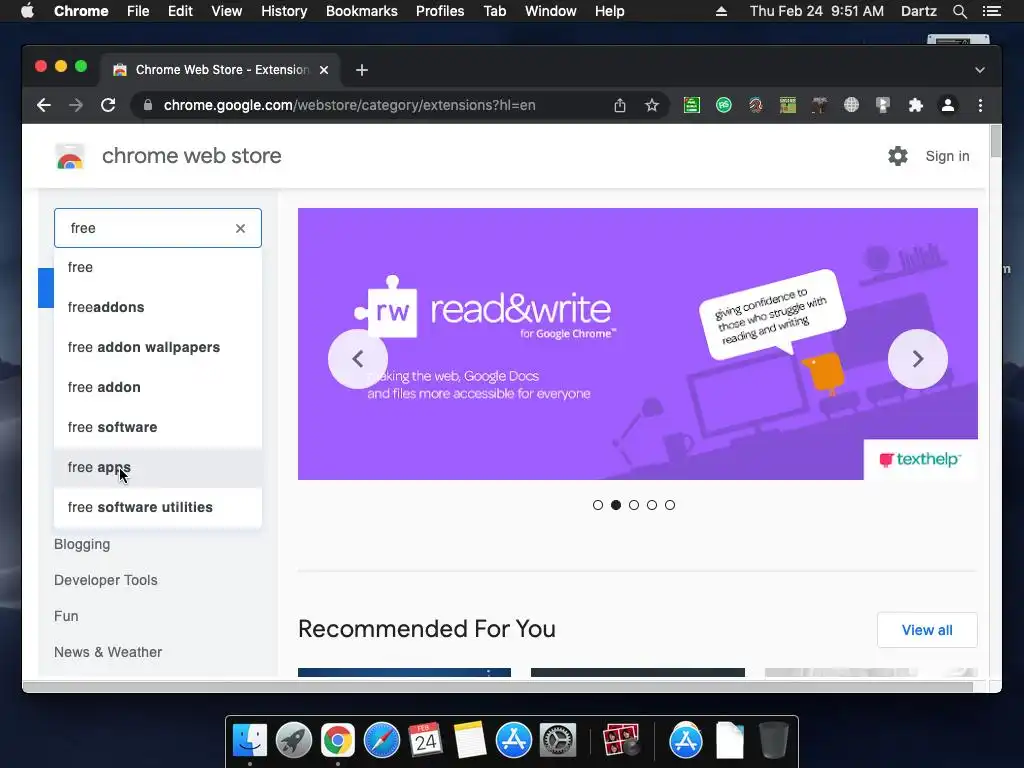The width and height of the screenshot is (1024, 768).
Task: Open the Bookmarks menu
Action: coord(361,11)
